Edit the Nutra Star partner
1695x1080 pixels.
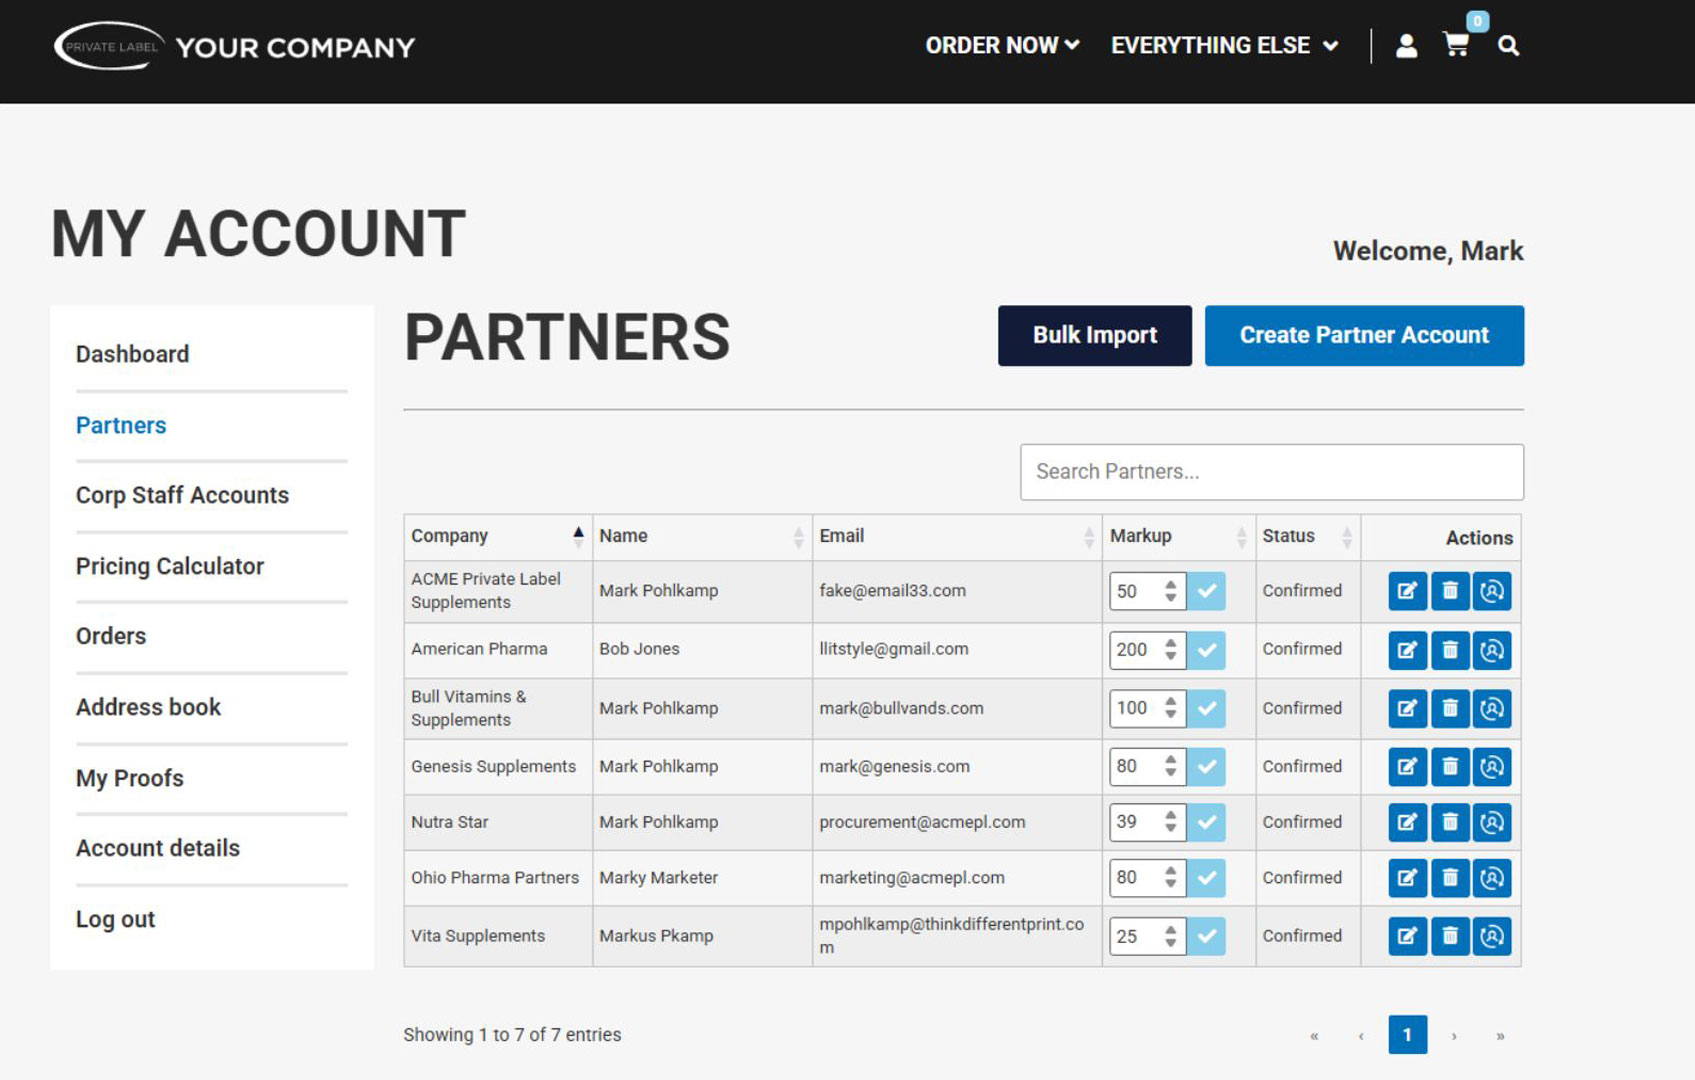pyautogui.click(x=1407, y=822)
